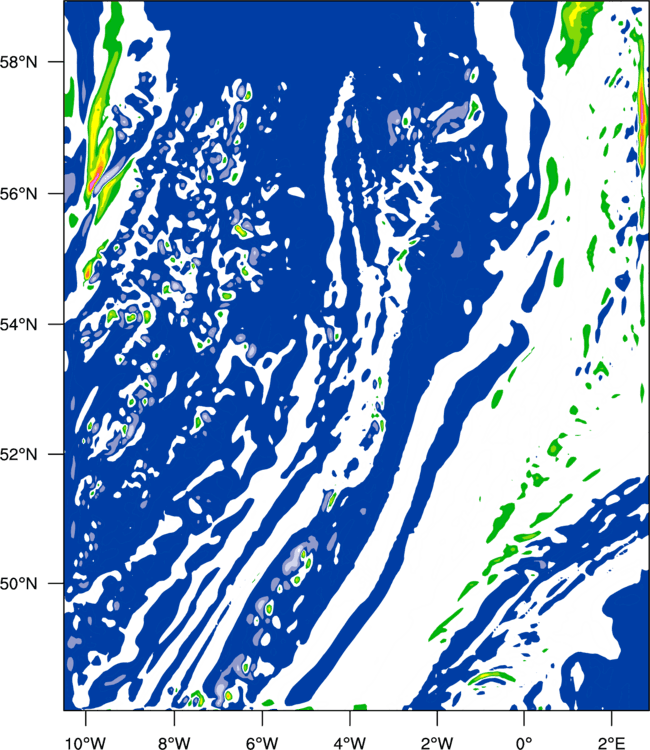Click the 52°N latitude label

19,454
